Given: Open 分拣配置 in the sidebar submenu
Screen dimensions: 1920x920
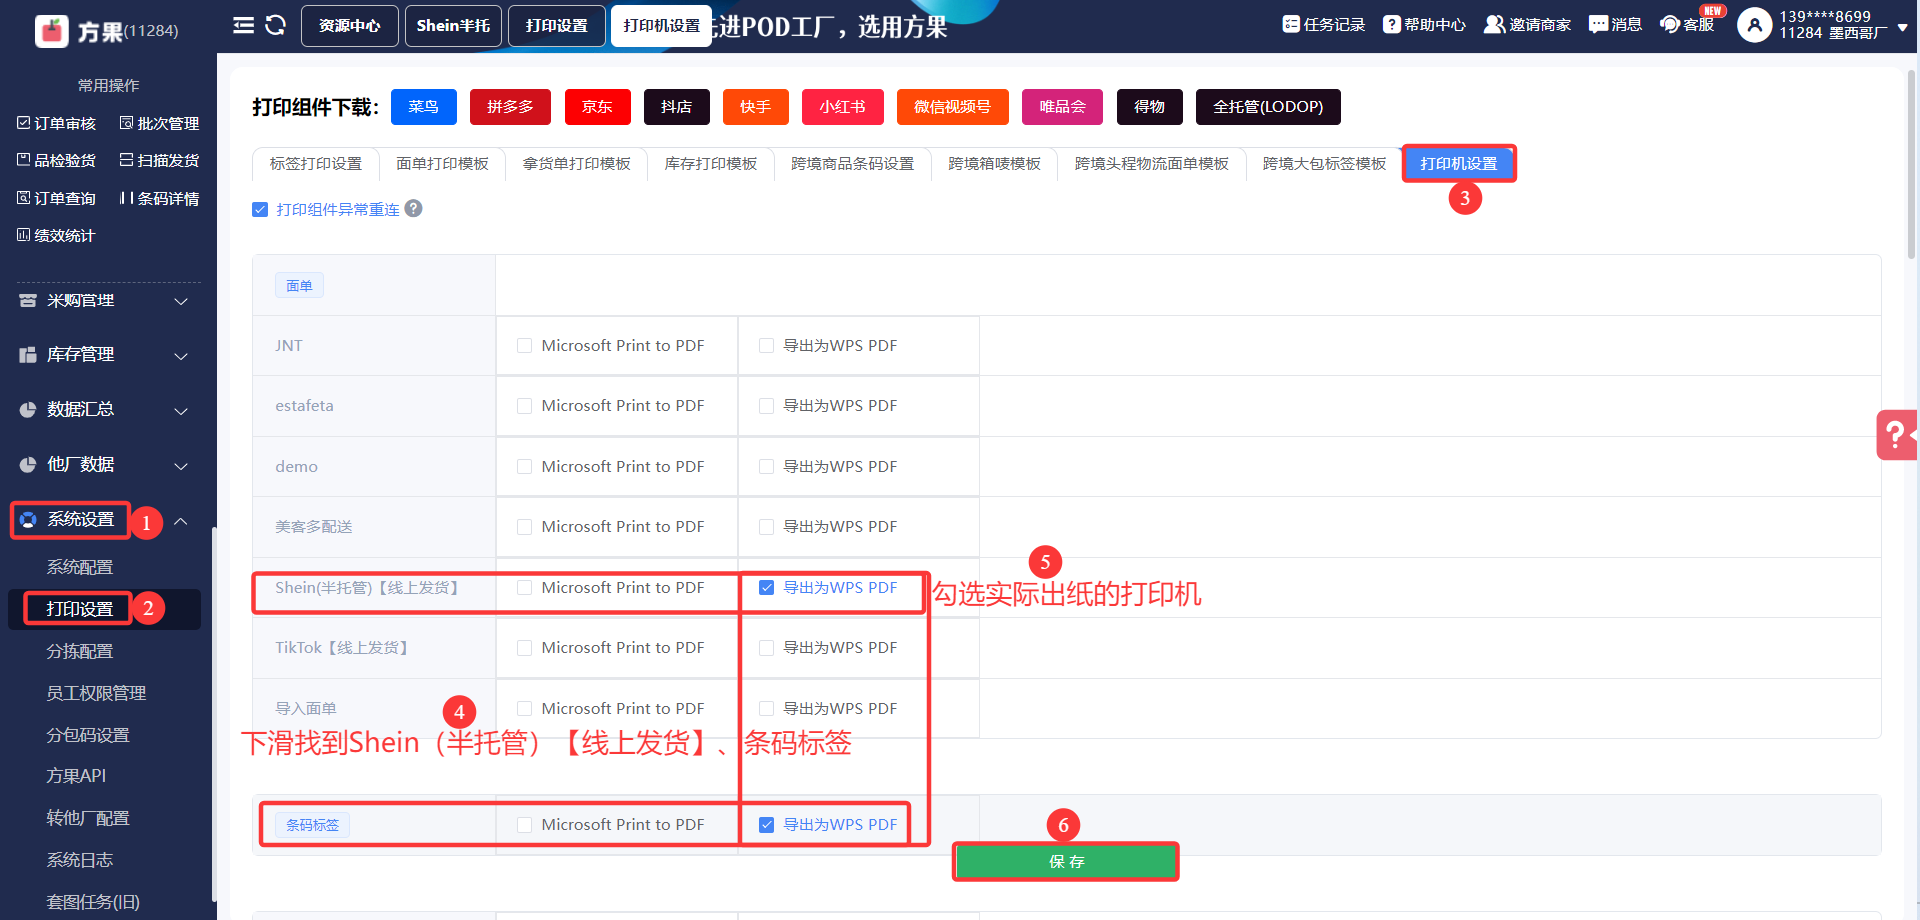Looking at the screenshot, I should [80, 651].
